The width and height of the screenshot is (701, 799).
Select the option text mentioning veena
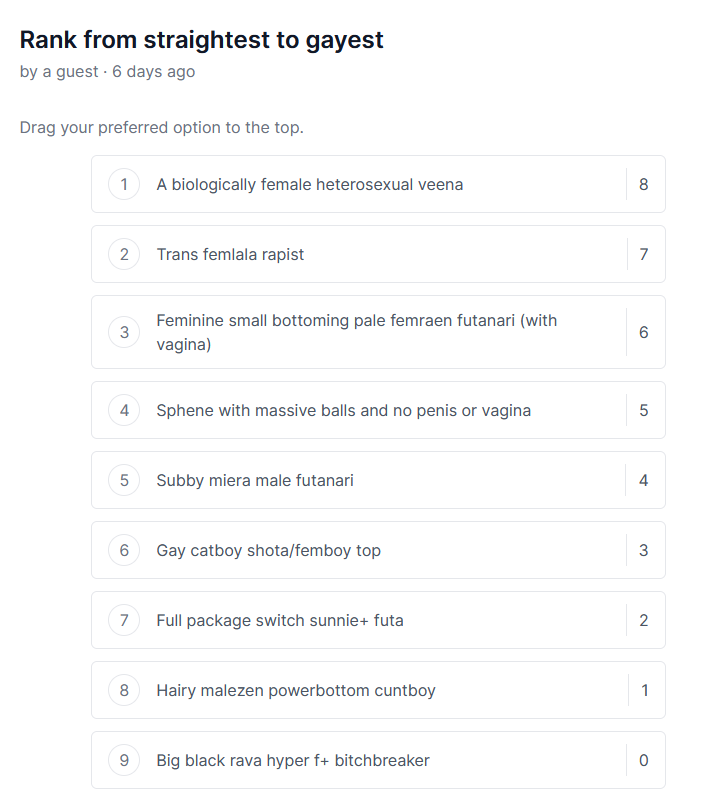click(x=309, y=184)
